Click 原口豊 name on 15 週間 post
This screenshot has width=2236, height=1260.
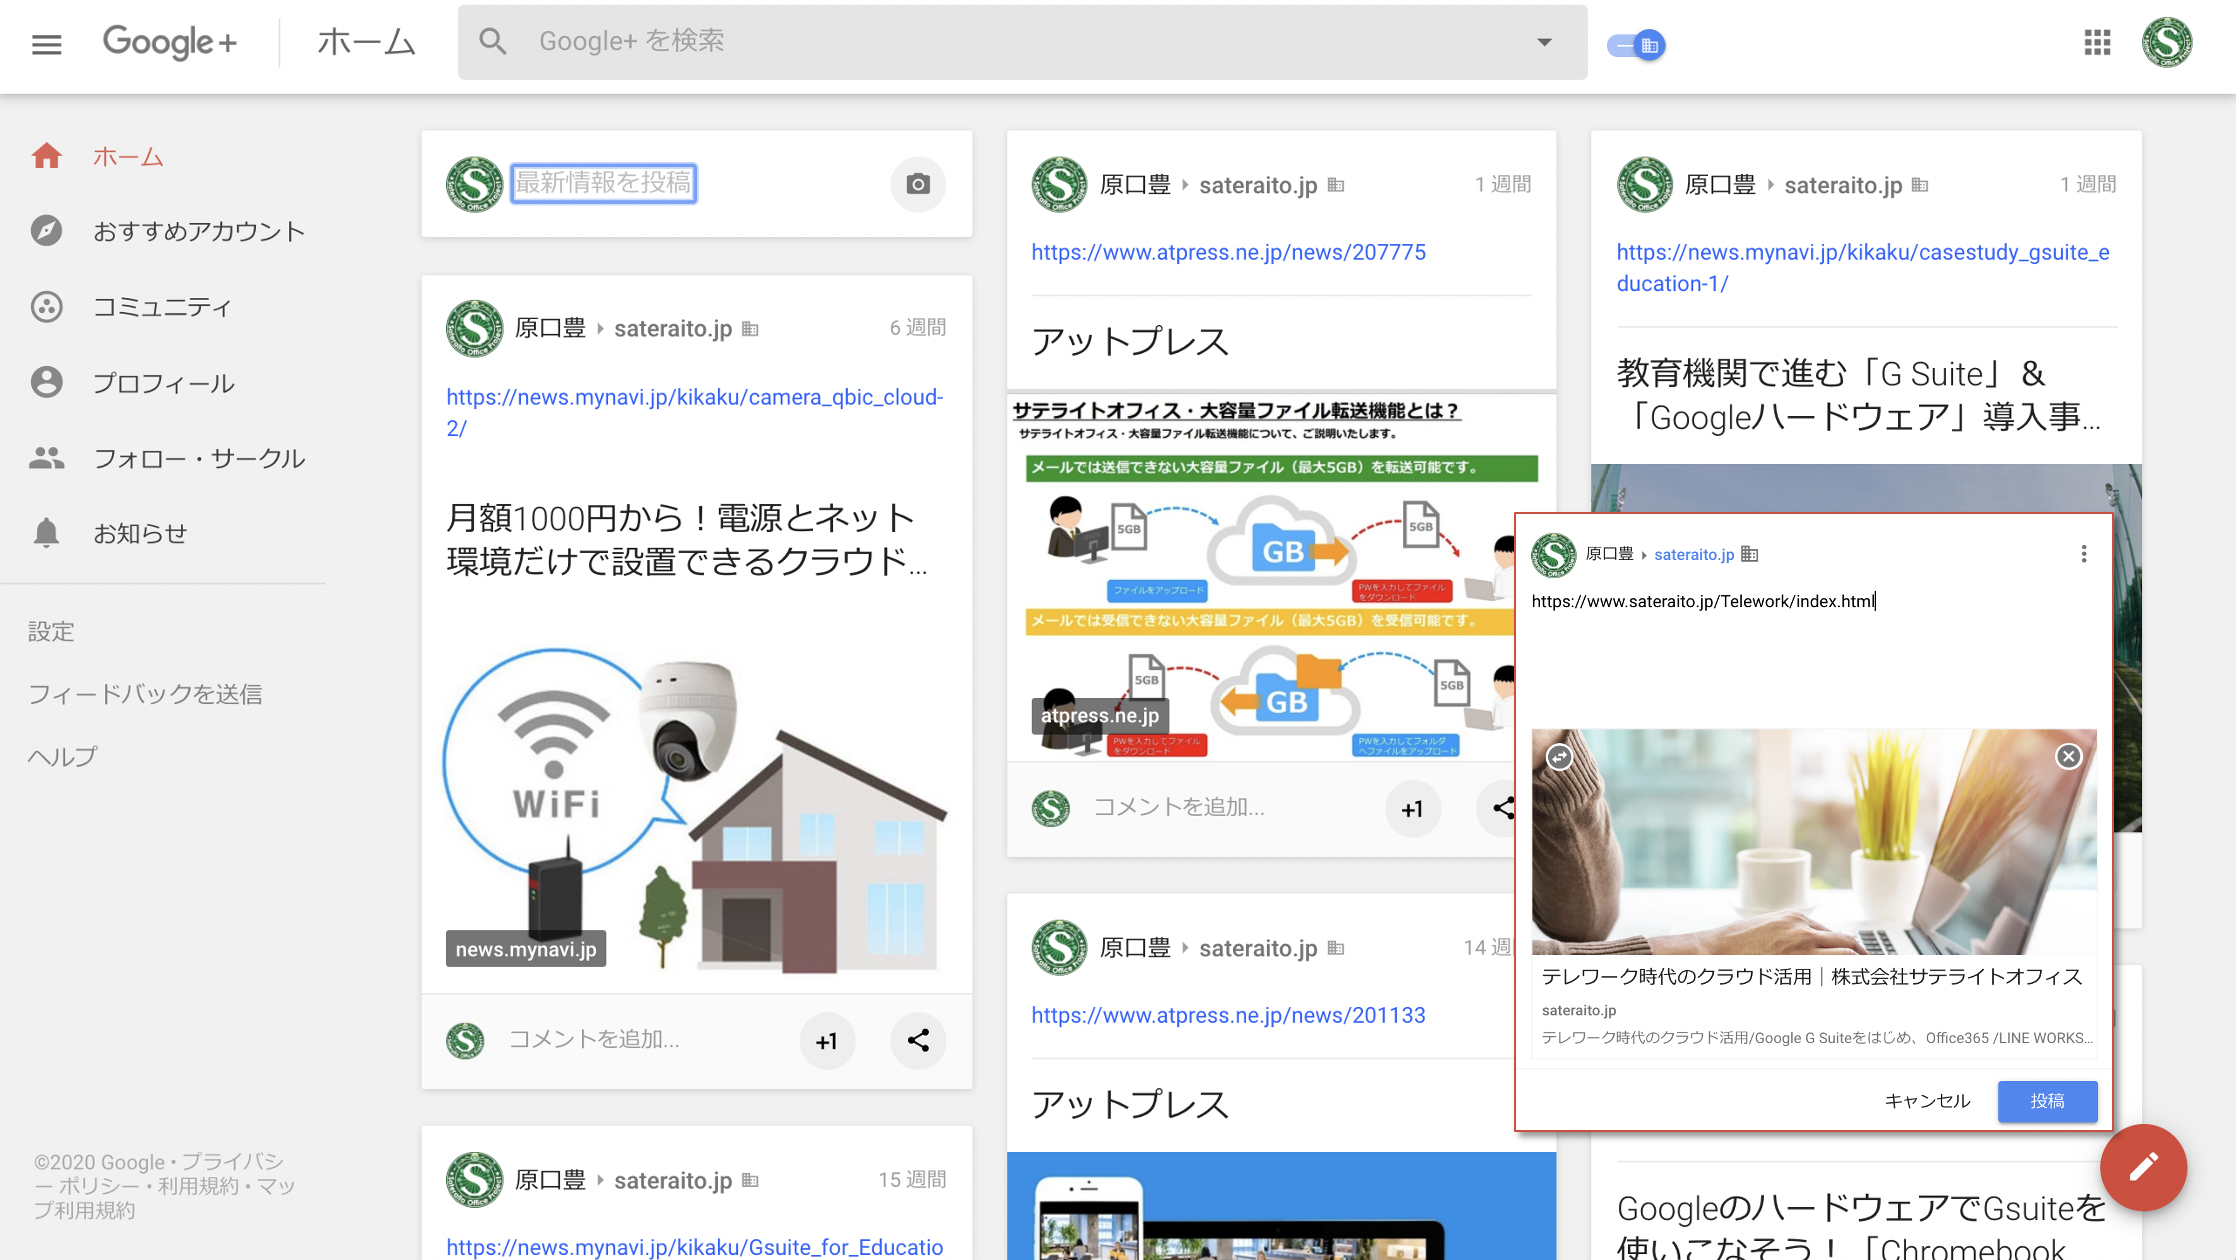(x=550, y=1180)
